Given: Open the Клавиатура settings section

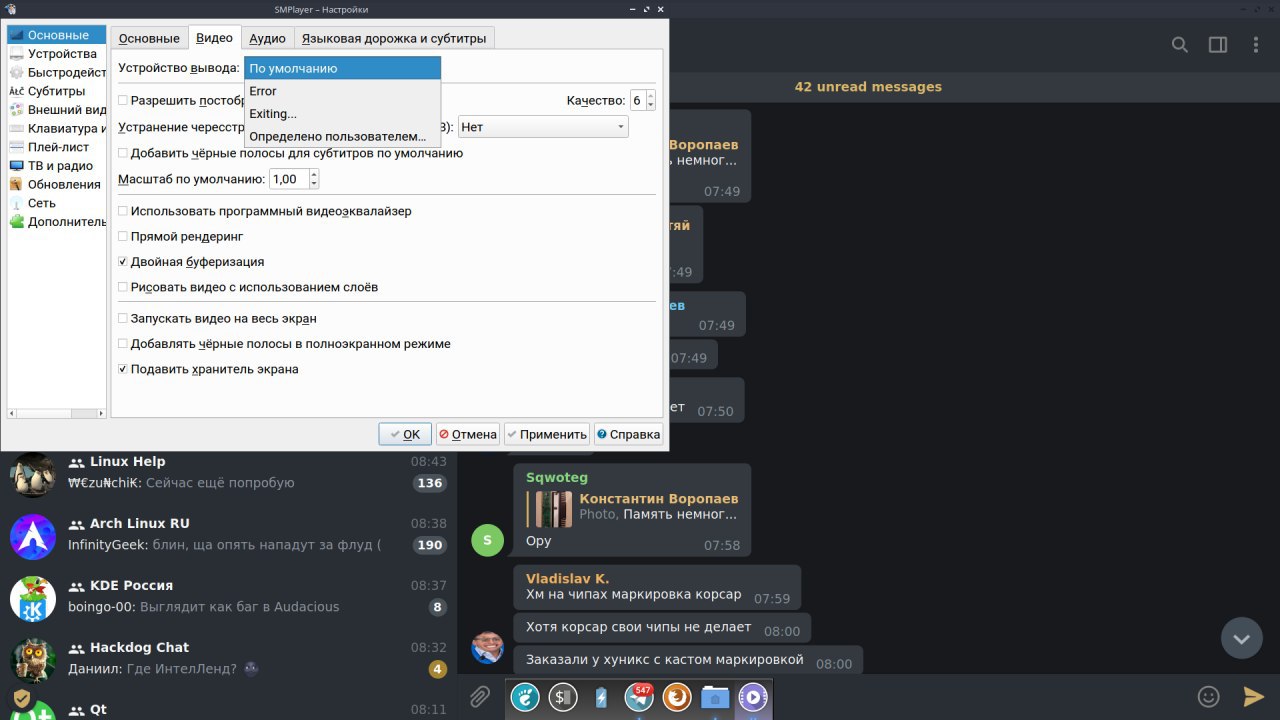Looking at the screenshot, I should tap(57, 128).
